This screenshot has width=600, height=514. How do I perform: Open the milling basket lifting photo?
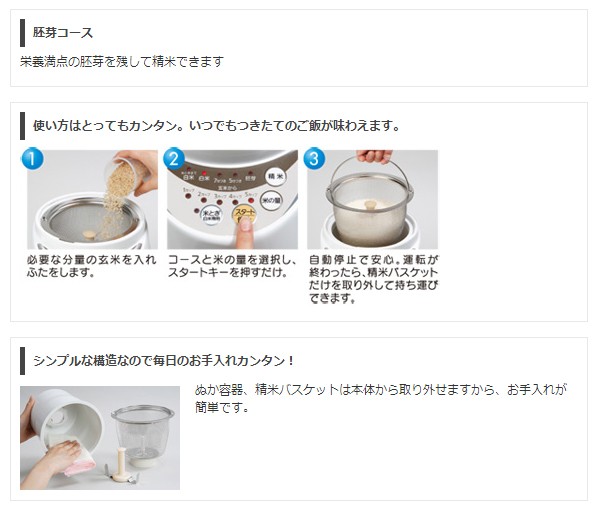(372, 199)
